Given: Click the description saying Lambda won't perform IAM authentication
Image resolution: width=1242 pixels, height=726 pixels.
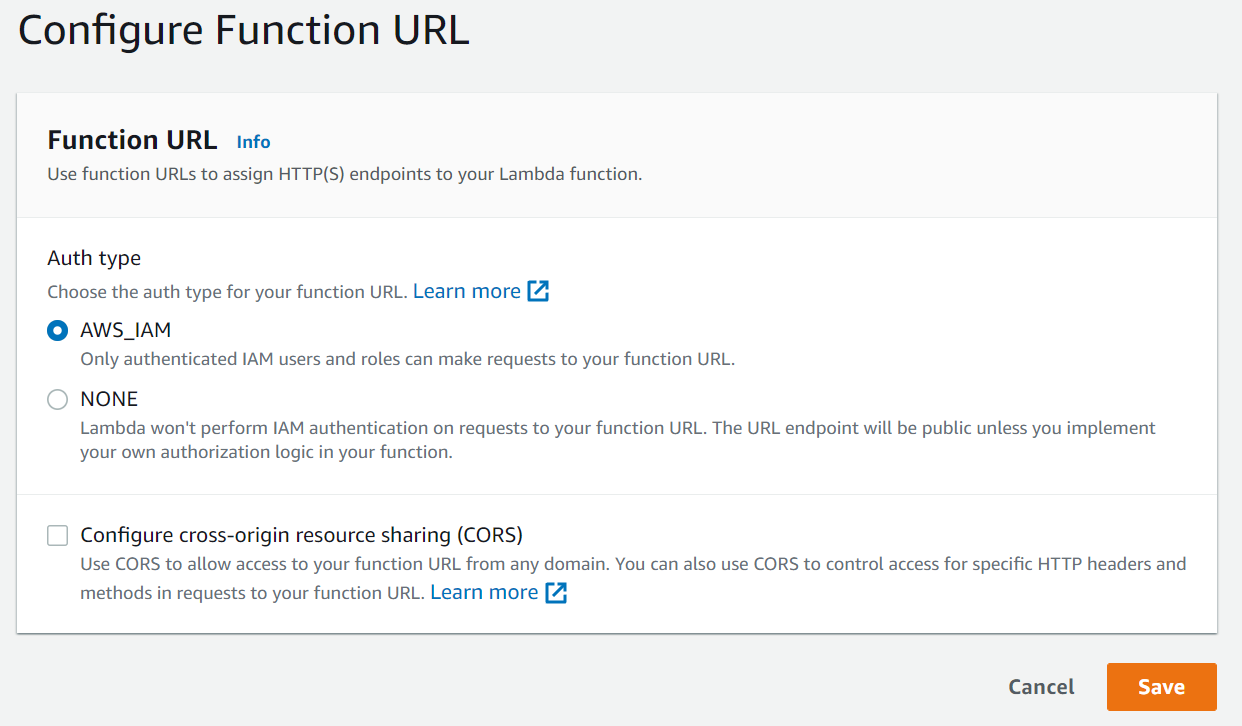Looking at the screenshot, I should coord(618,440).
